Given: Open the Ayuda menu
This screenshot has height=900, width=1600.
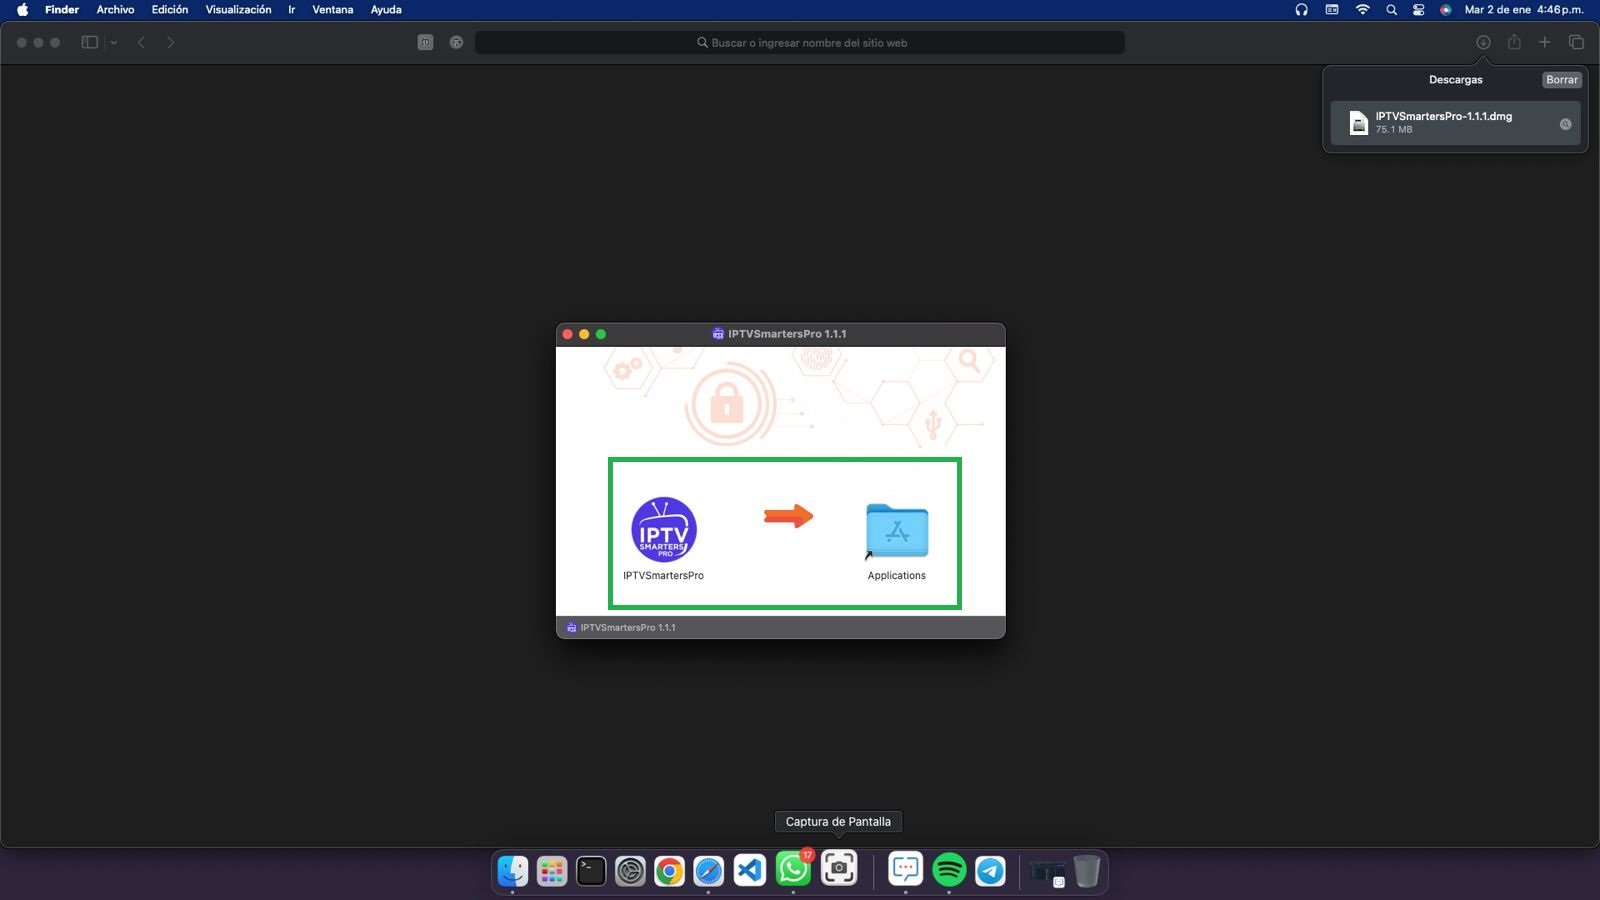Looking at the screenshot, I should (x=386, y=10).
